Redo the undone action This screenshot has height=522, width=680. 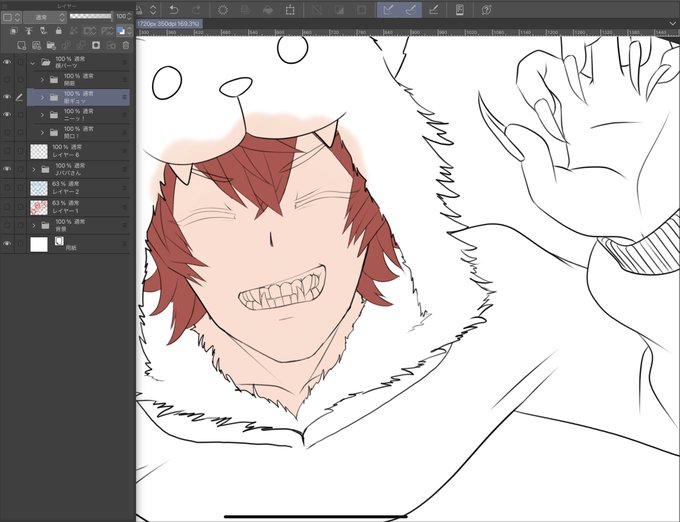(196, 10)
